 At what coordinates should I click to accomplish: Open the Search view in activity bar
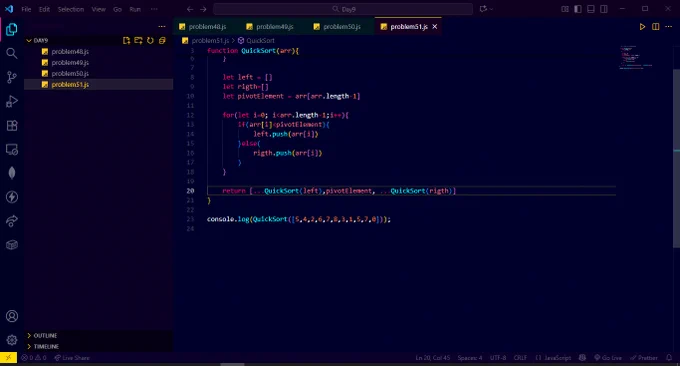click(12, 53)
